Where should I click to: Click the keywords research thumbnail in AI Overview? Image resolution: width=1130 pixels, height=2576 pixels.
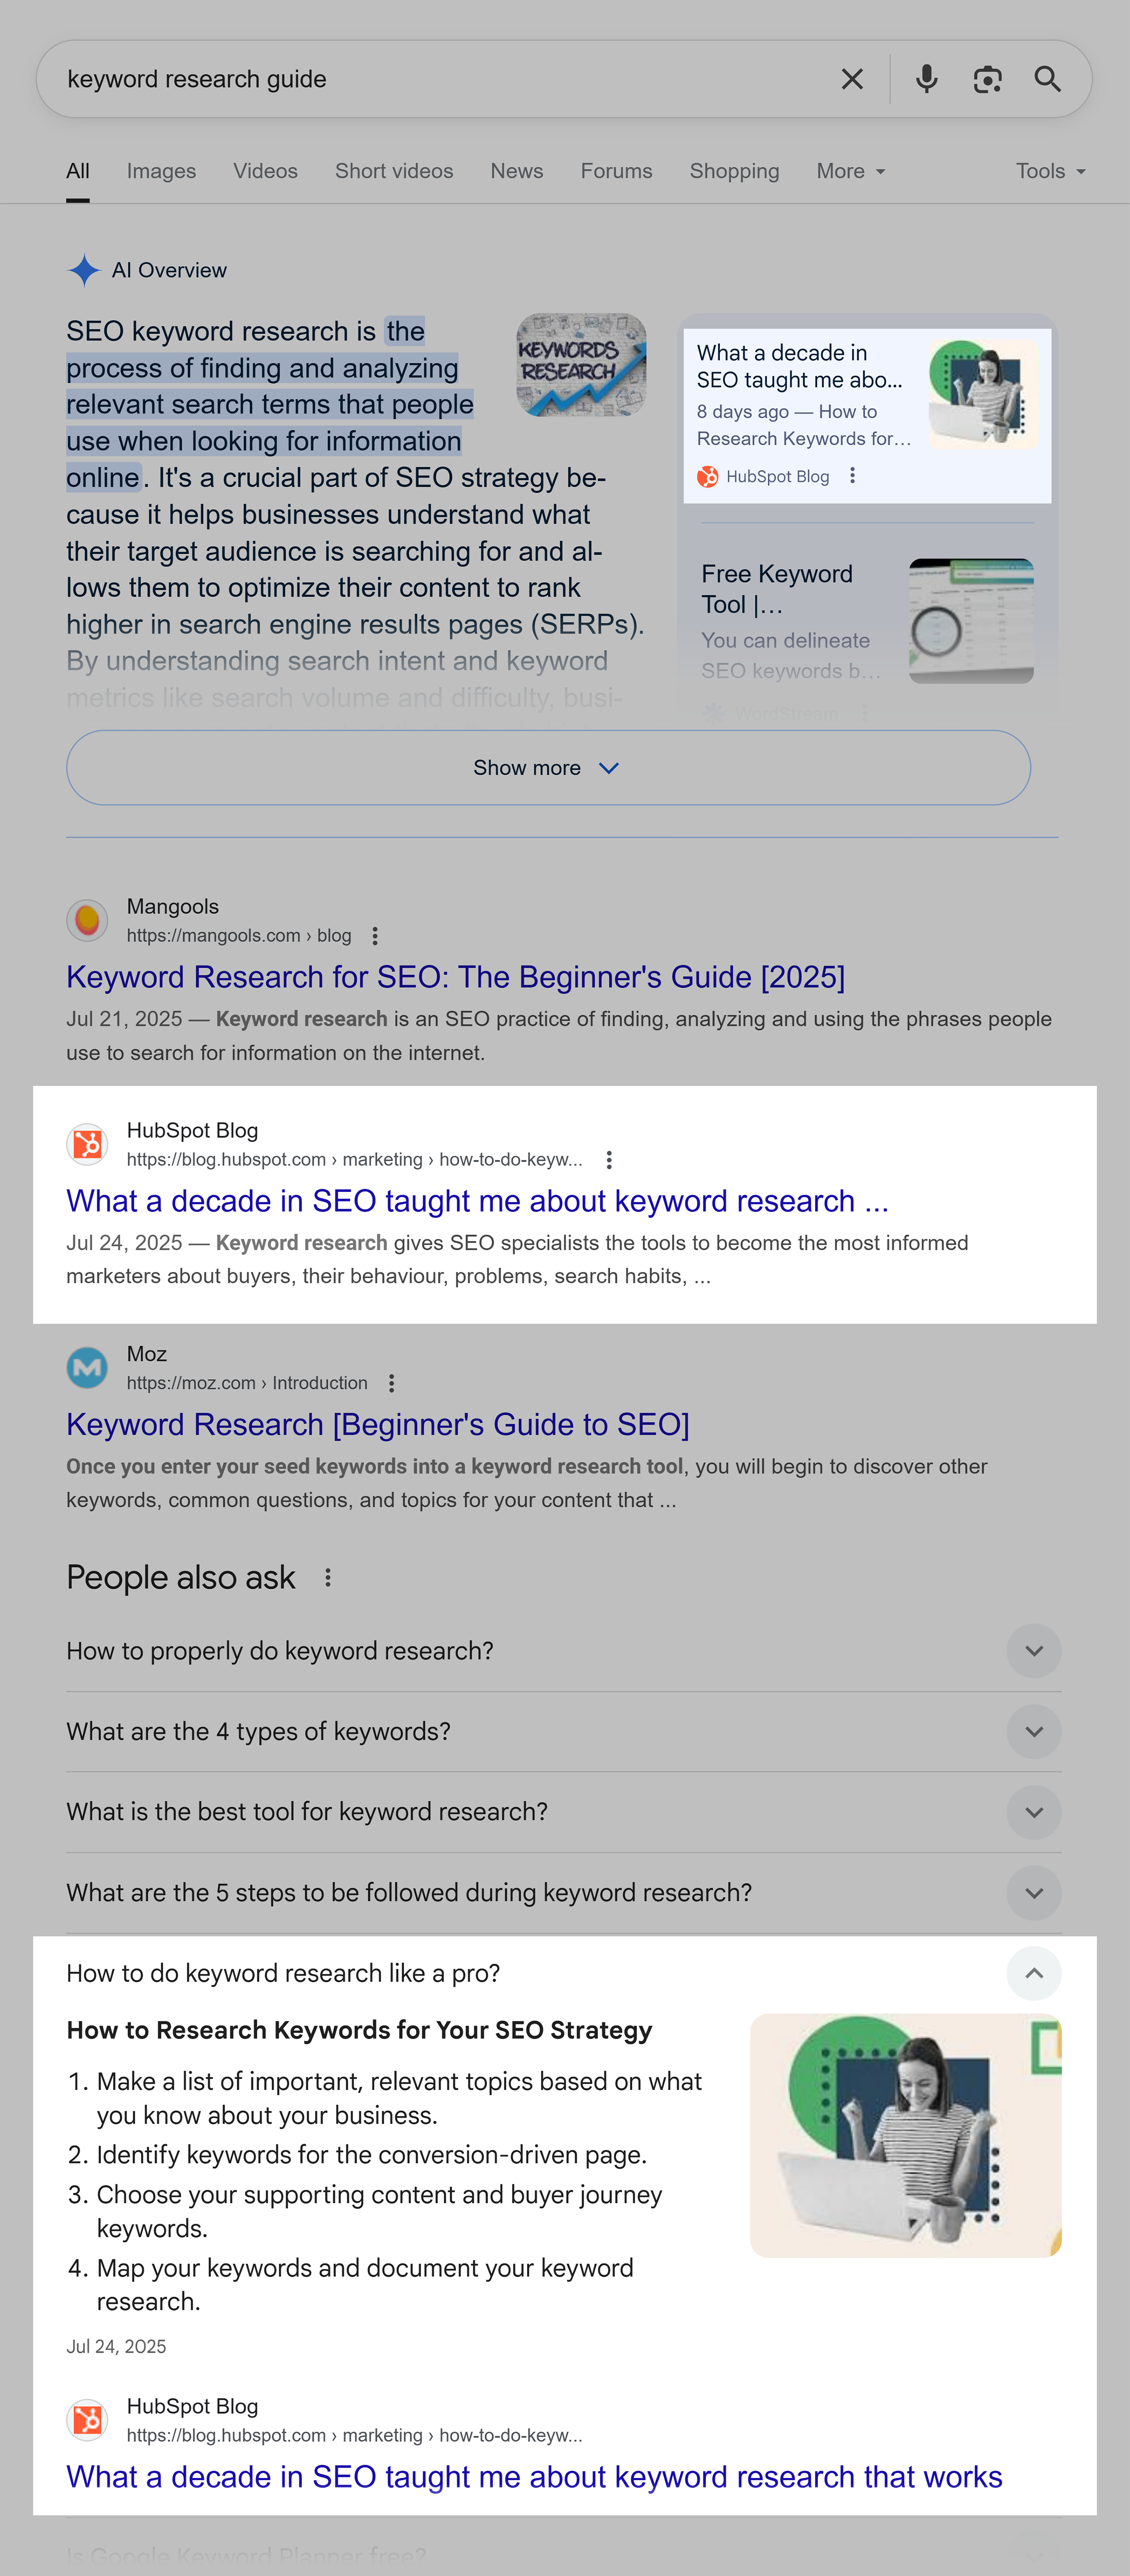pyautogui.click(x=580, y=364)
